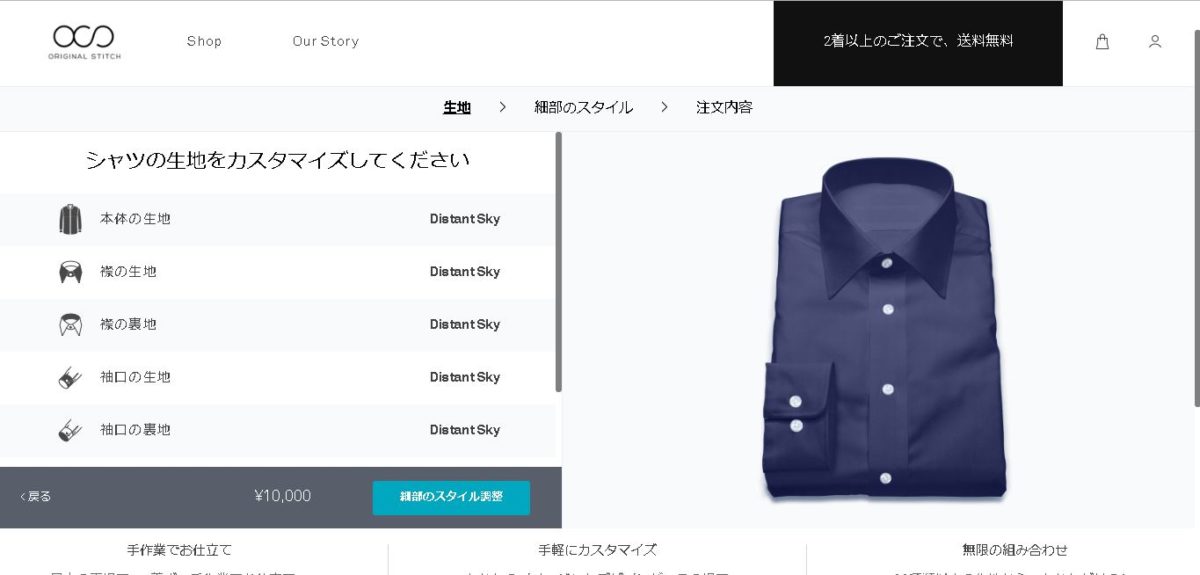Click the cuff lining icon for 袖口の裏地
The height and width of the screenshot is (575, 1200).
click(x=70, y=431)
